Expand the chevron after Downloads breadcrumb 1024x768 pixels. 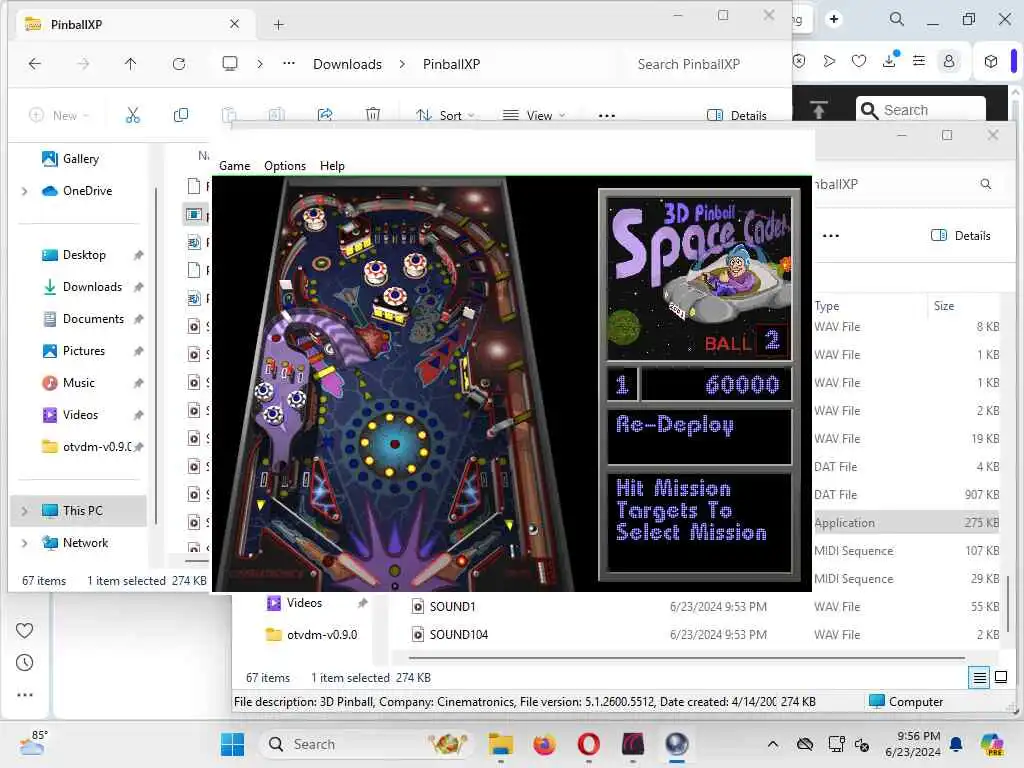(x=402, y=63)
